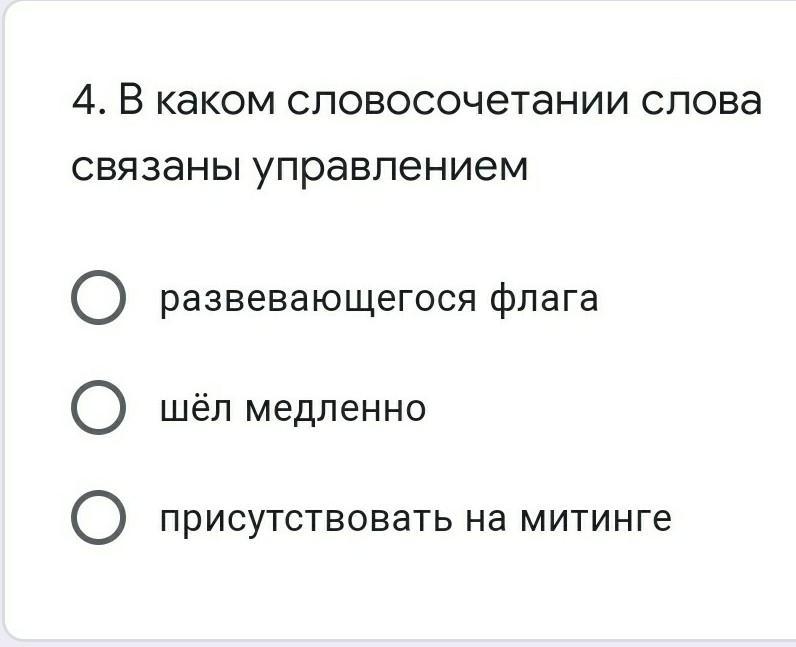Click the preposition на in third option
Screen dimensions: 796x647
pyautogui.click(x=486, y=519)
